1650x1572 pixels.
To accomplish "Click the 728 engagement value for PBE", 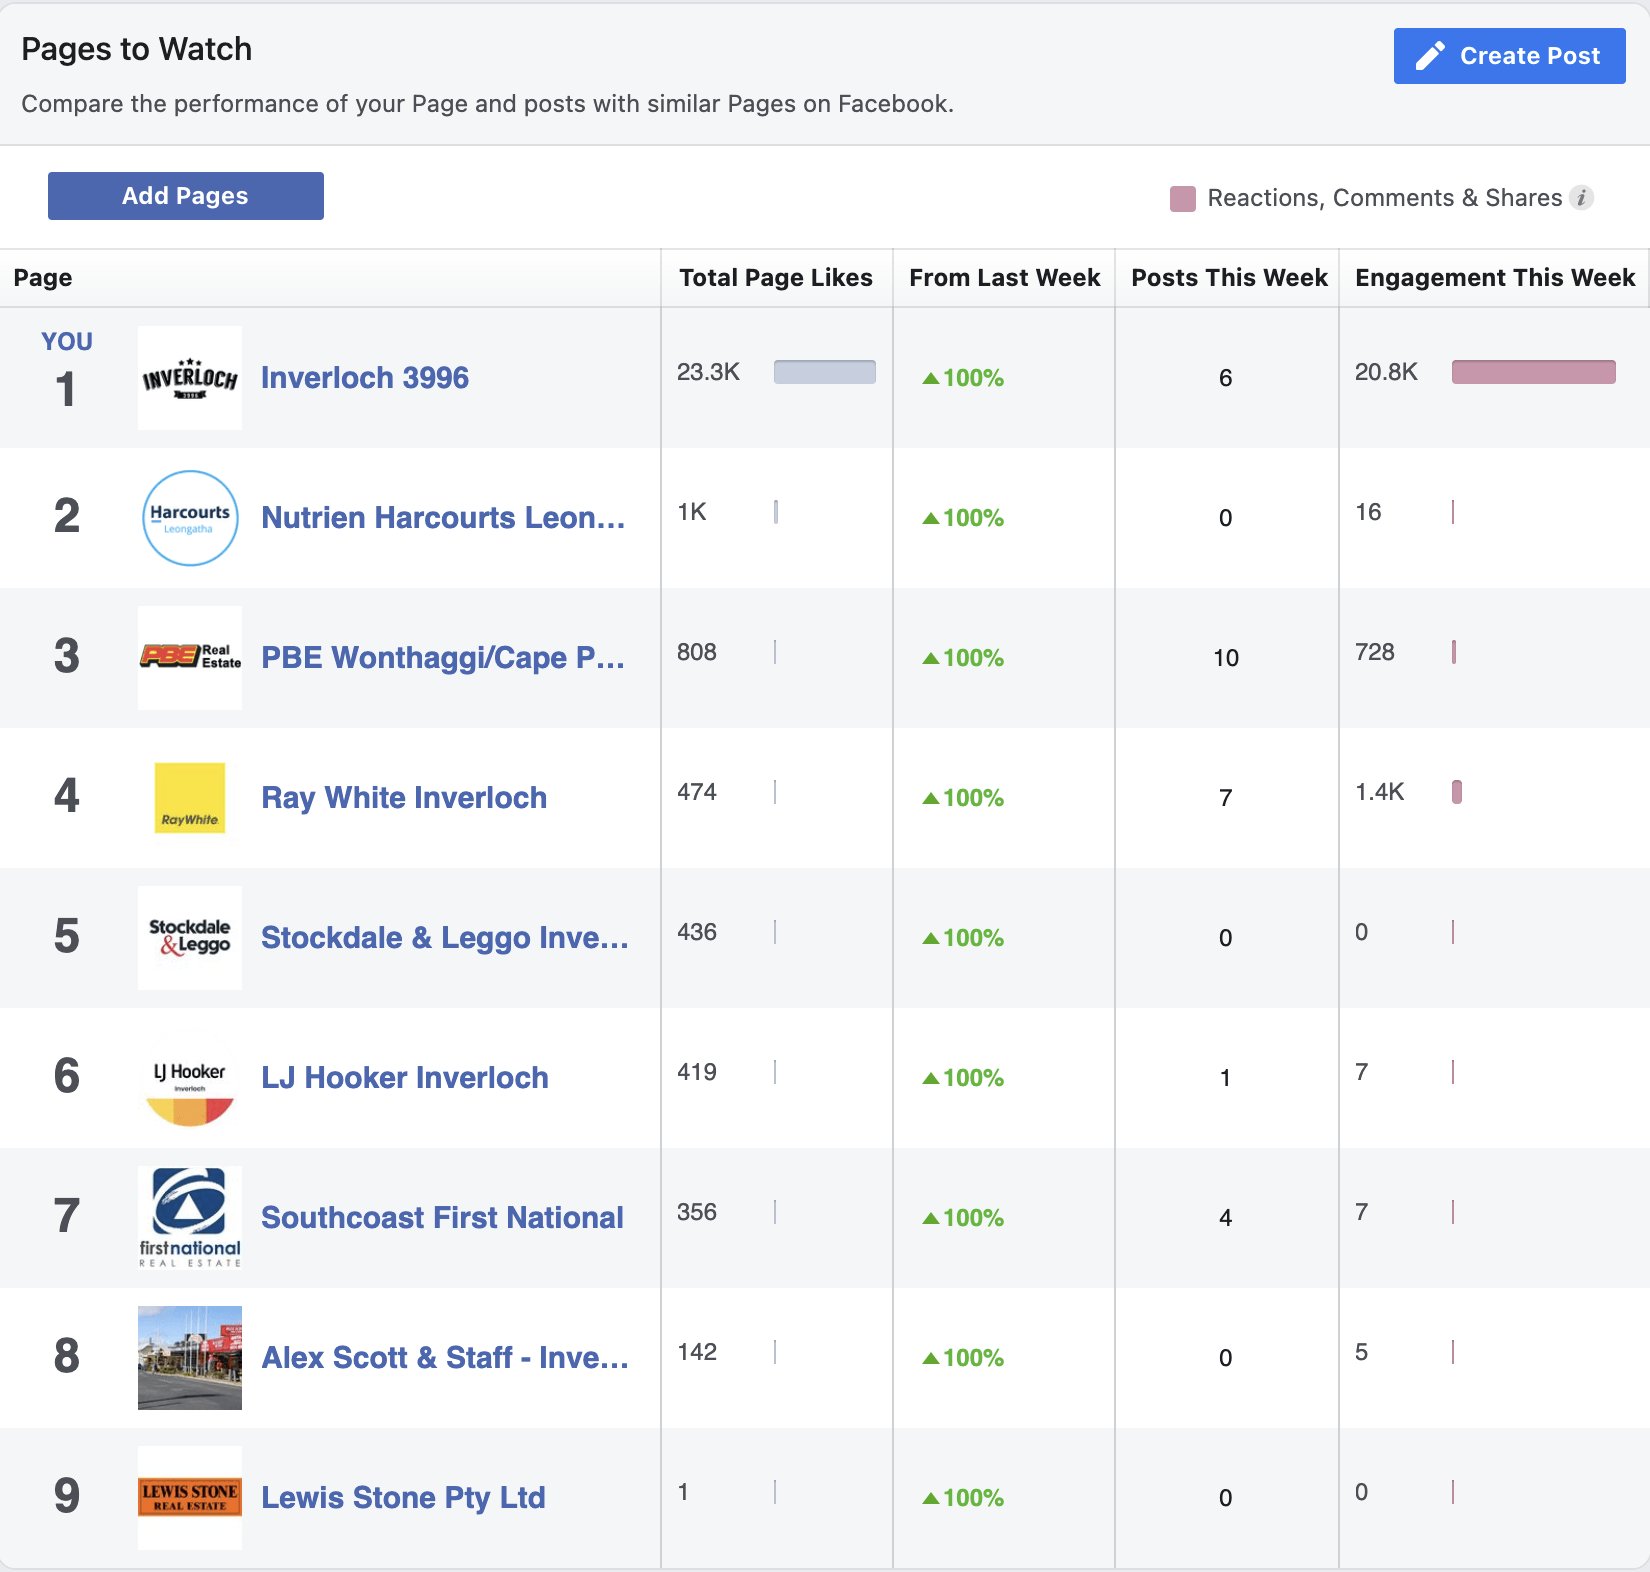I will click(x=1375, y=652).
